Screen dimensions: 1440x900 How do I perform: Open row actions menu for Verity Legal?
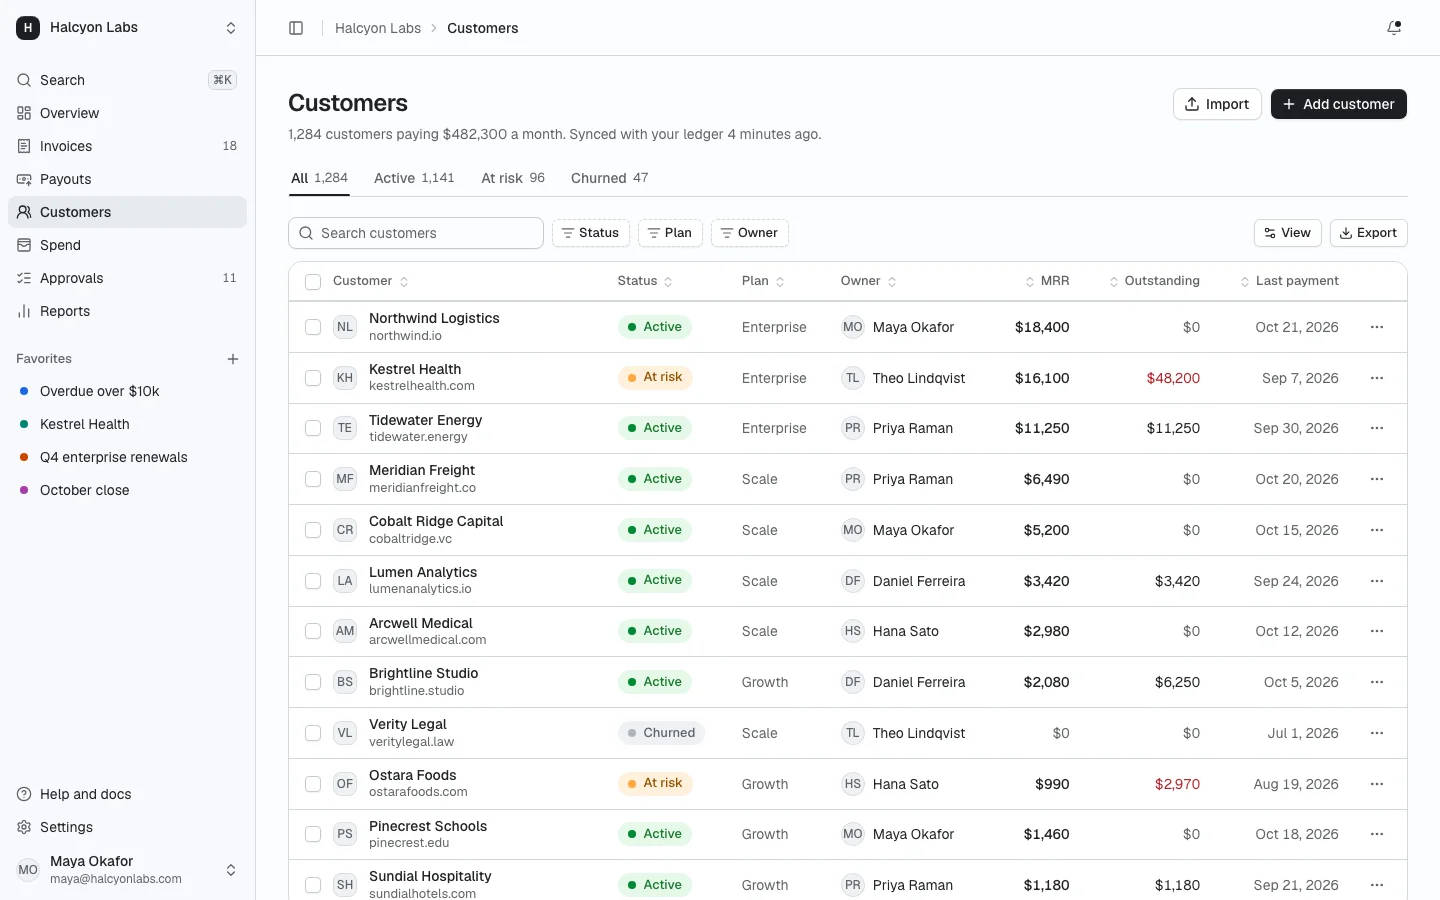pyautogui.click(x=1377, y=733)
